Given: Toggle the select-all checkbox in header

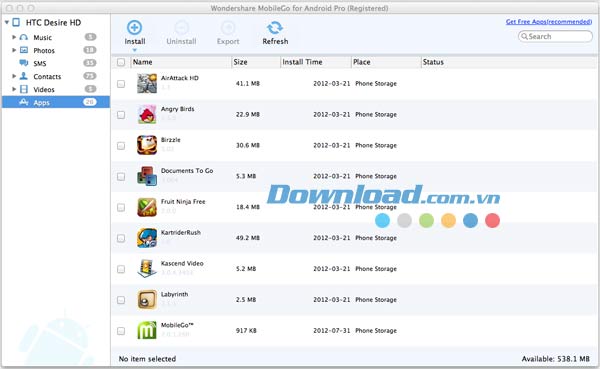Looking at the screenshot, I should (121, 62).
